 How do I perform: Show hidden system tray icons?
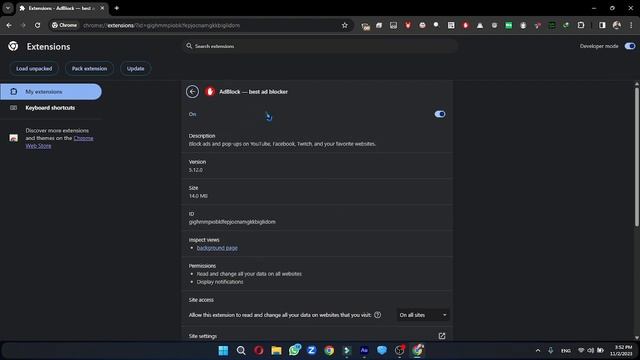click(x=538, y=350)
